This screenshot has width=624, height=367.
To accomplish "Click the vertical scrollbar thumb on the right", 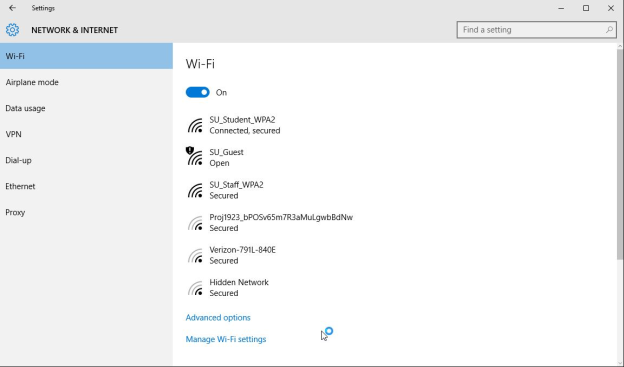I will (620, 154).
